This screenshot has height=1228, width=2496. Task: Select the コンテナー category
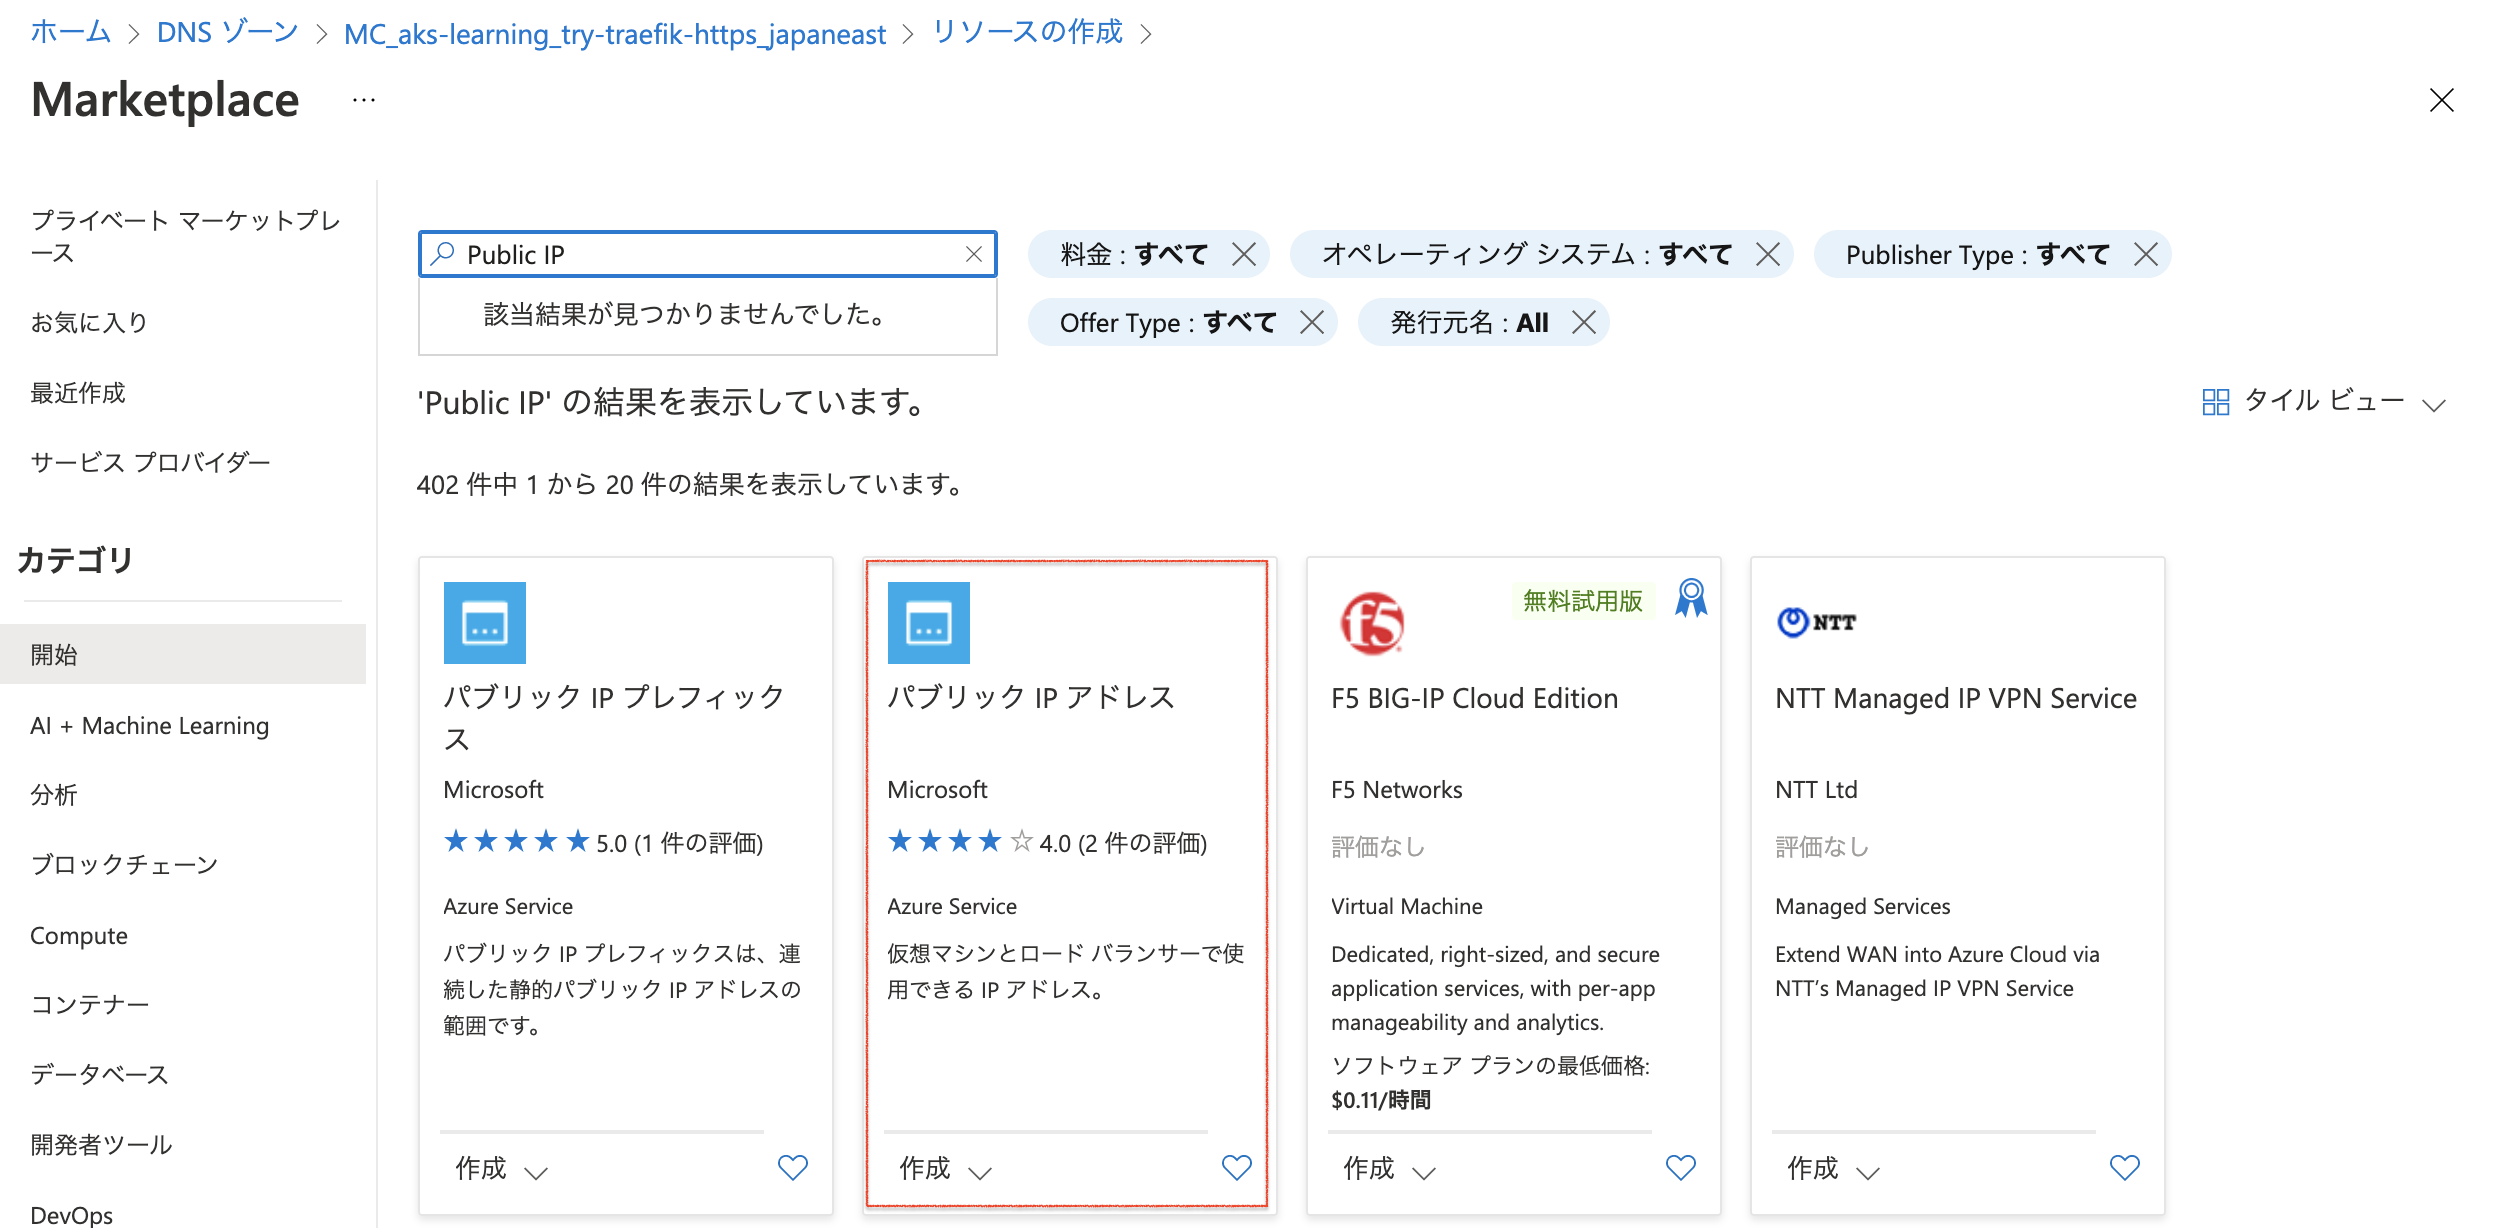90,1004
